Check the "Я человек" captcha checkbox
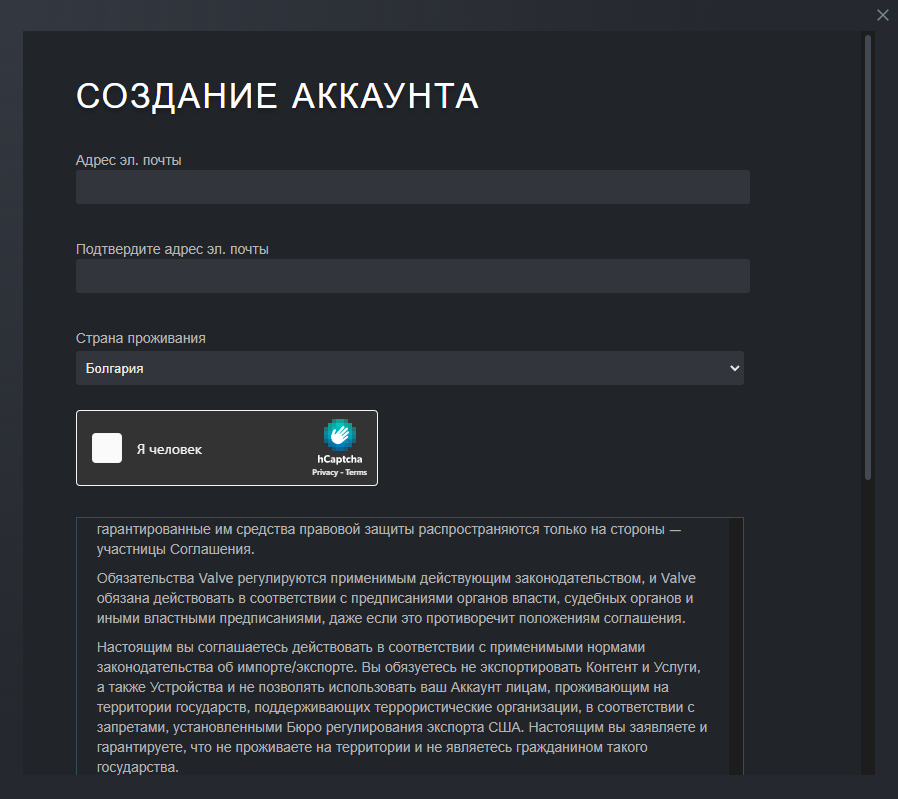Screen dimensions: 898x799 click(x=107, y=448)
